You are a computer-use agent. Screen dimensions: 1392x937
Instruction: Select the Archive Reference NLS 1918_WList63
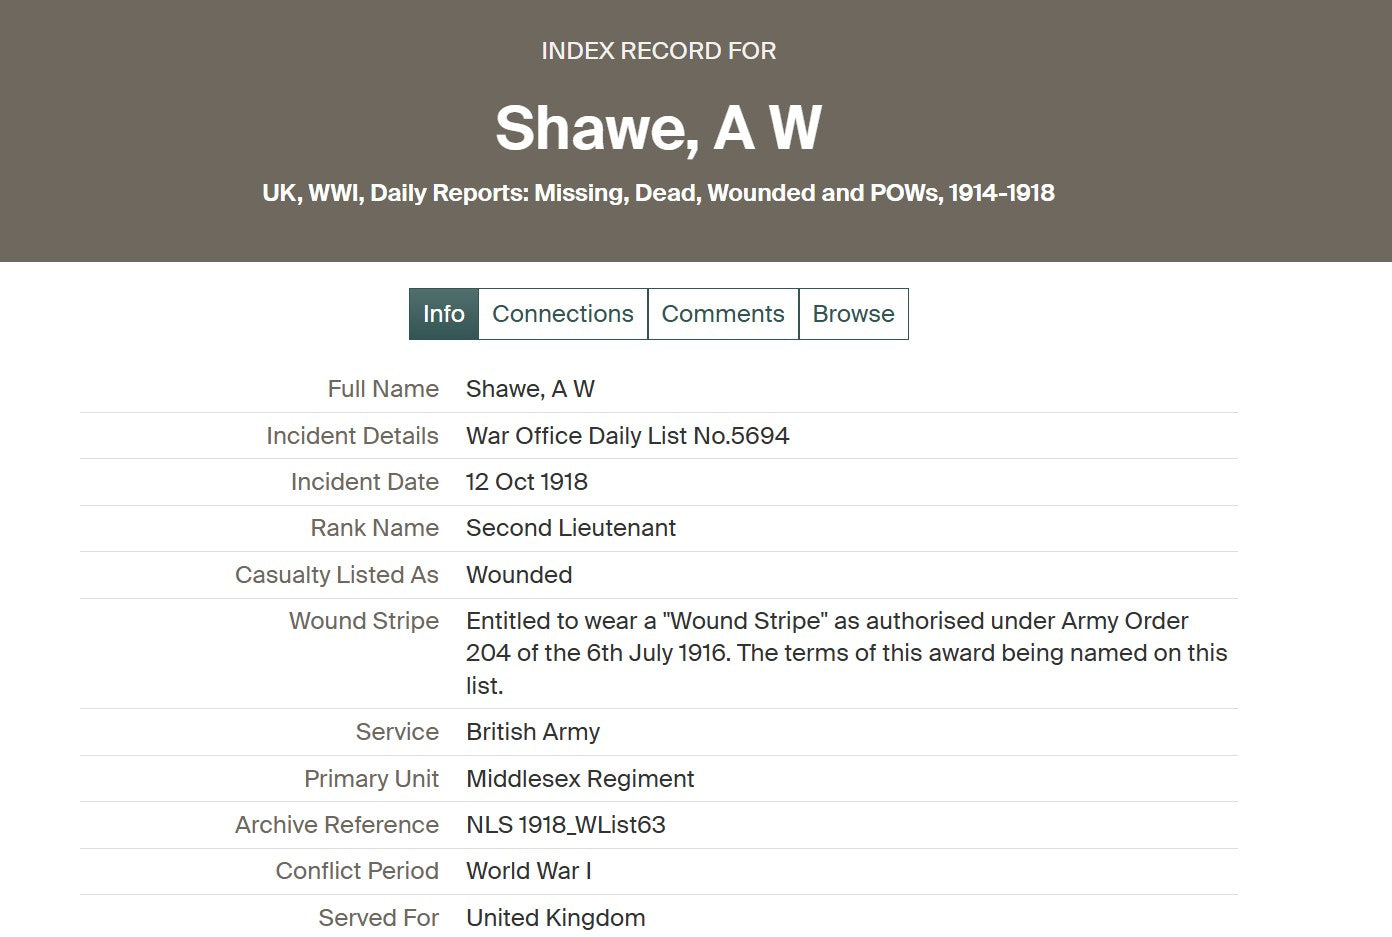(x=567, y=825)
